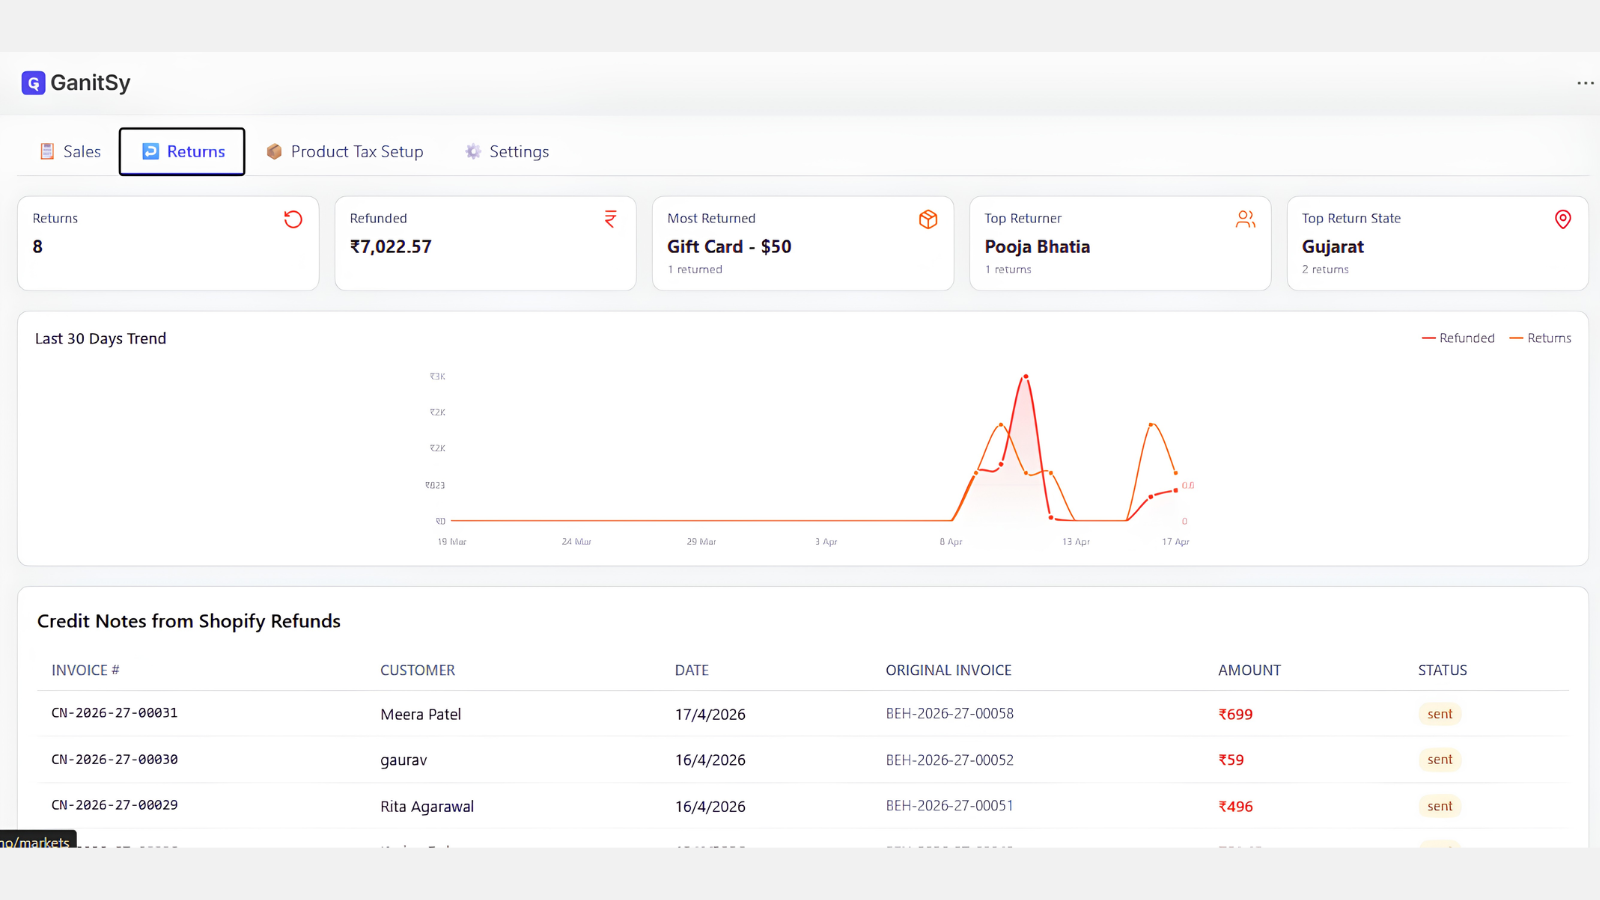The width and height of the screenshot is (1600, 900).
Task: Open credit note CN-2026-27-00031
Action: [115, 713]
